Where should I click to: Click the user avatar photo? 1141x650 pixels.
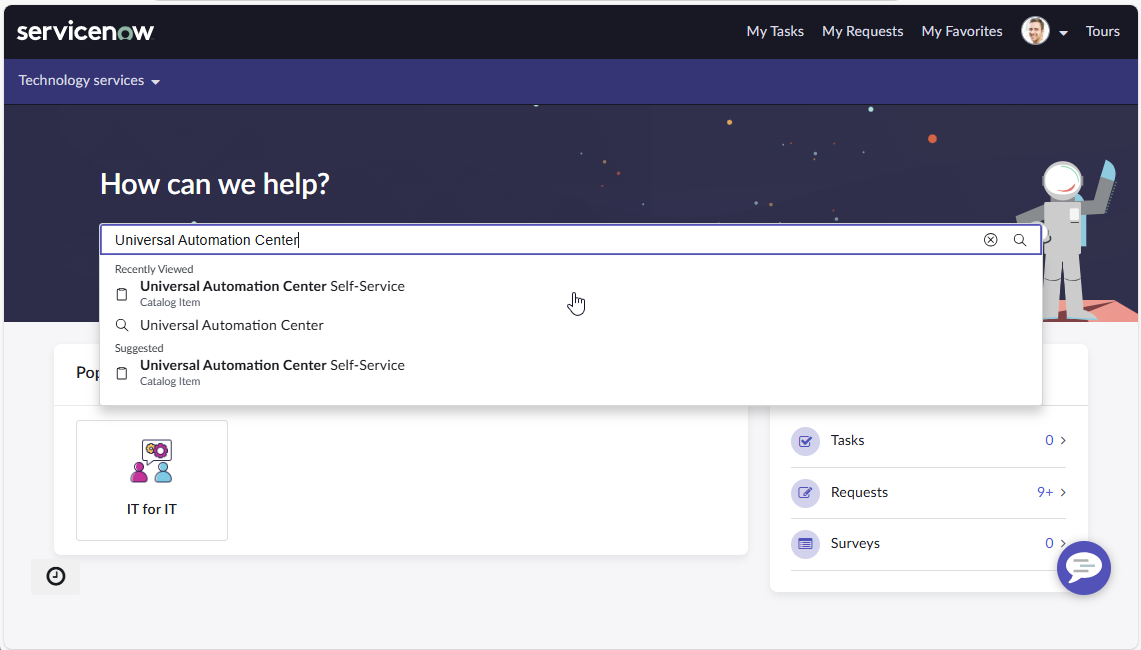pos(1035,31)
